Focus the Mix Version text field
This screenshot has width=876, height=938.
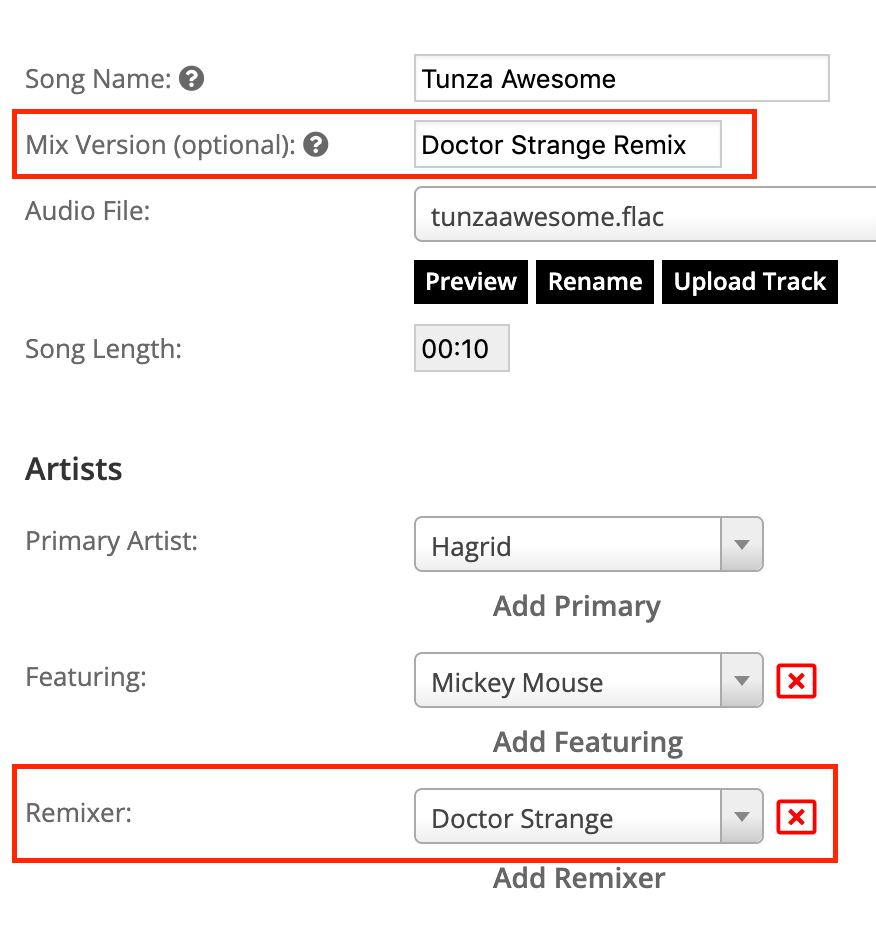point(568,145)
